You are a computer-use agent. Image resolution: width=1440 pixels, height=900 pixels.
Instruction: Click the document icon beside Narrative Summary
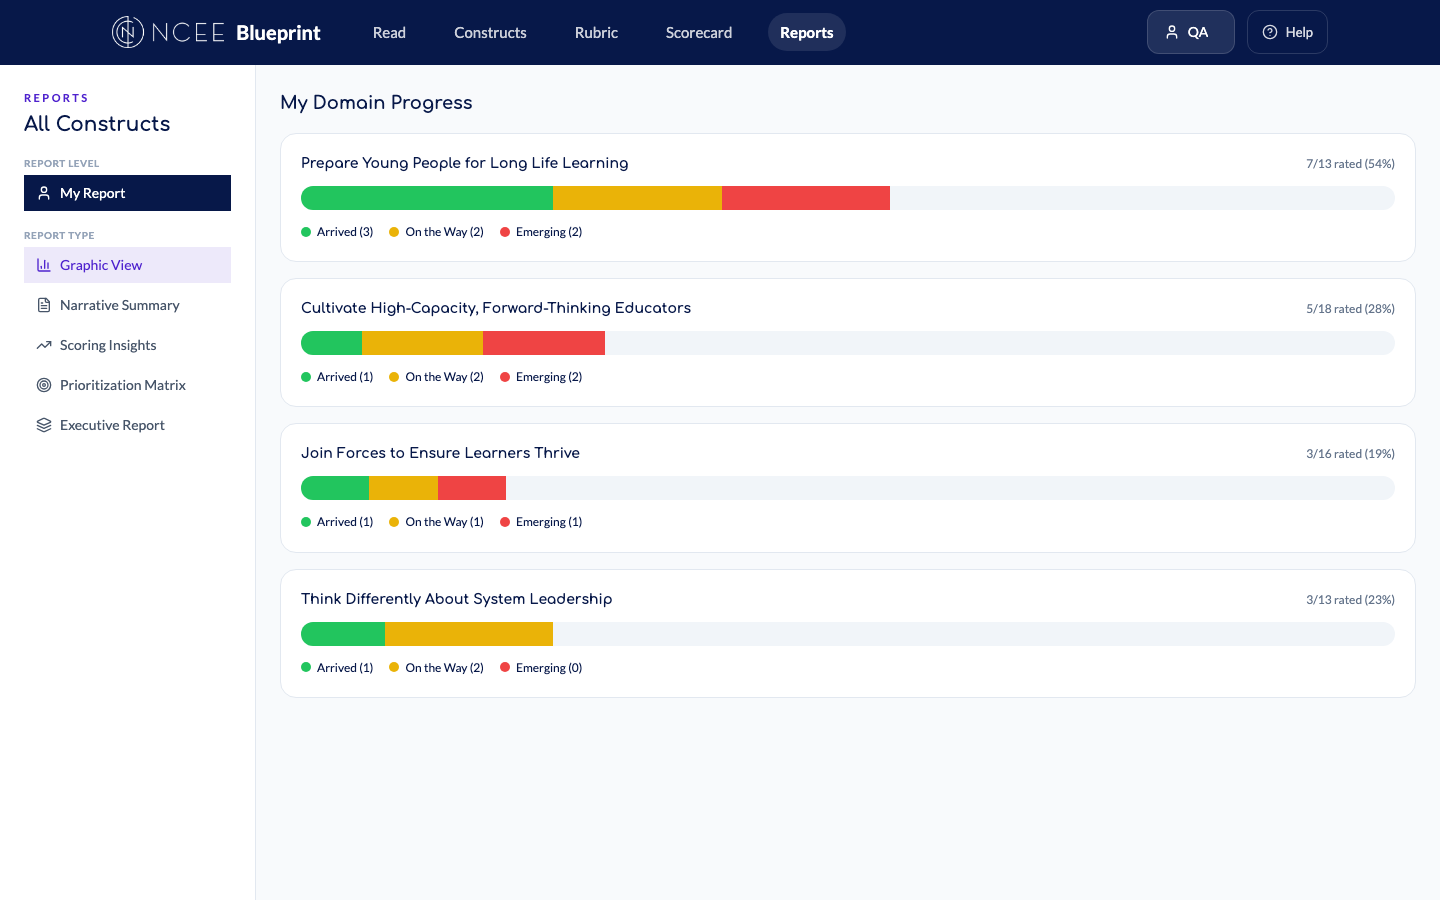coord(44,305)
